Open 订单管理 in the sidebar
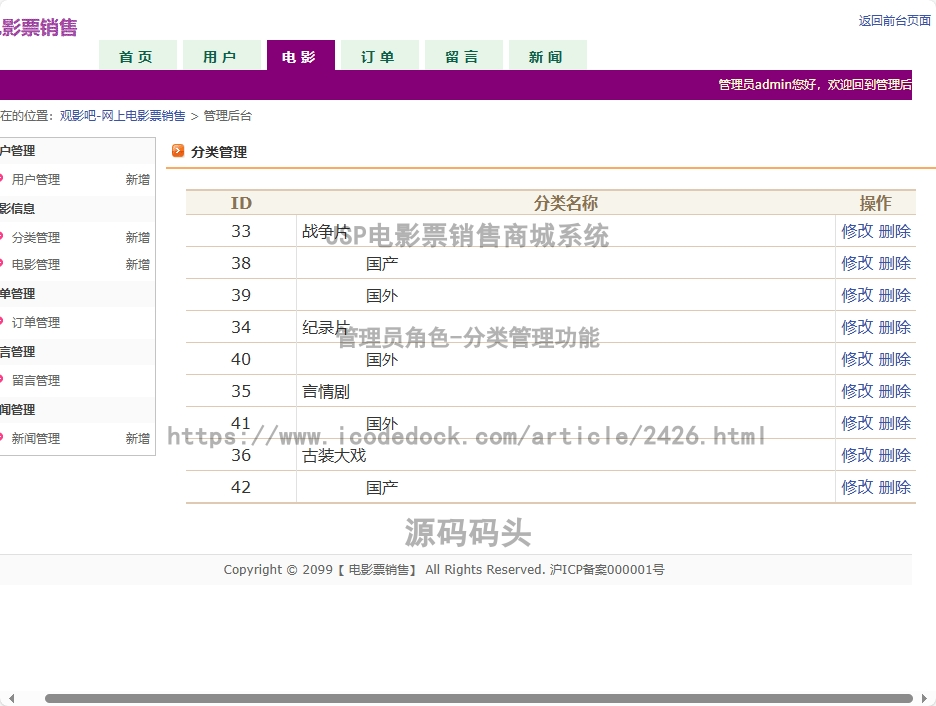 point(36,322)
